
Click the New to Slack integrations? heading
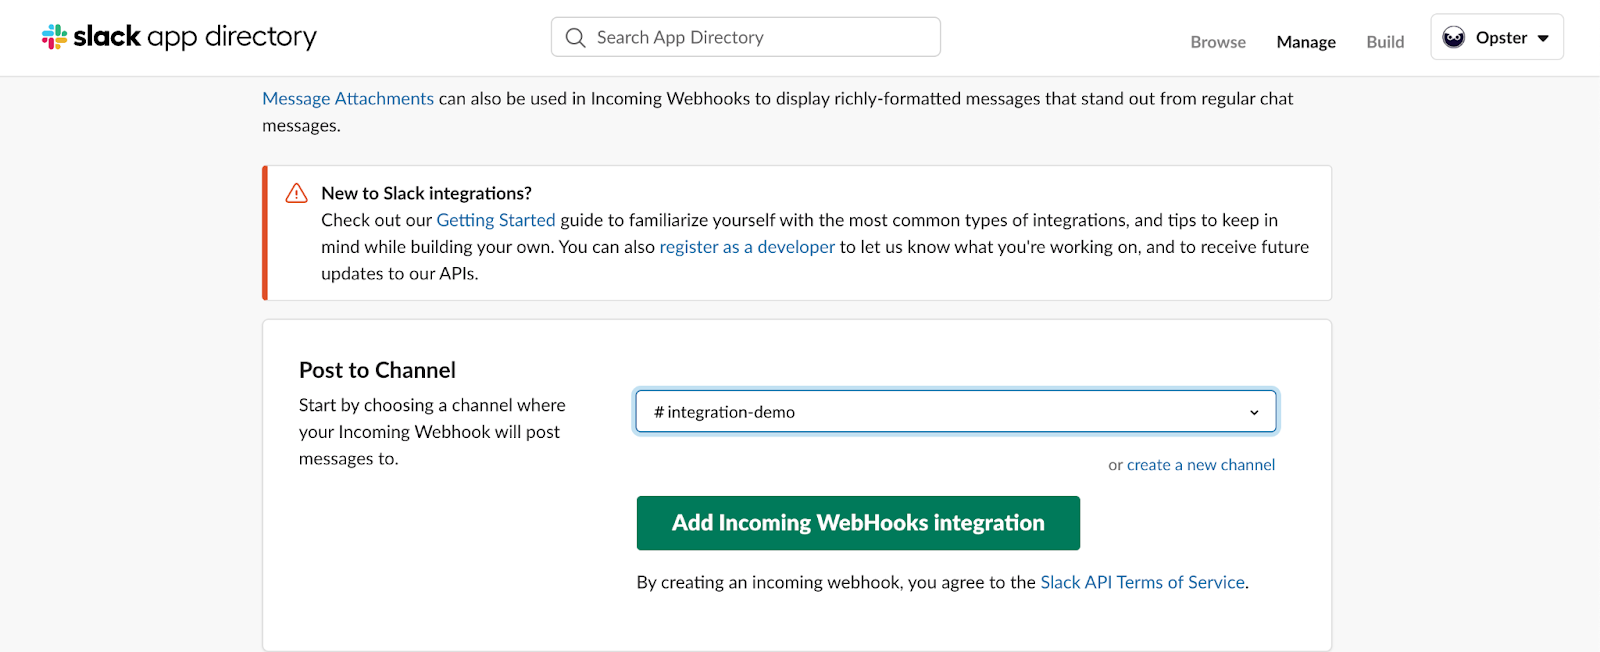coord(426,193)
